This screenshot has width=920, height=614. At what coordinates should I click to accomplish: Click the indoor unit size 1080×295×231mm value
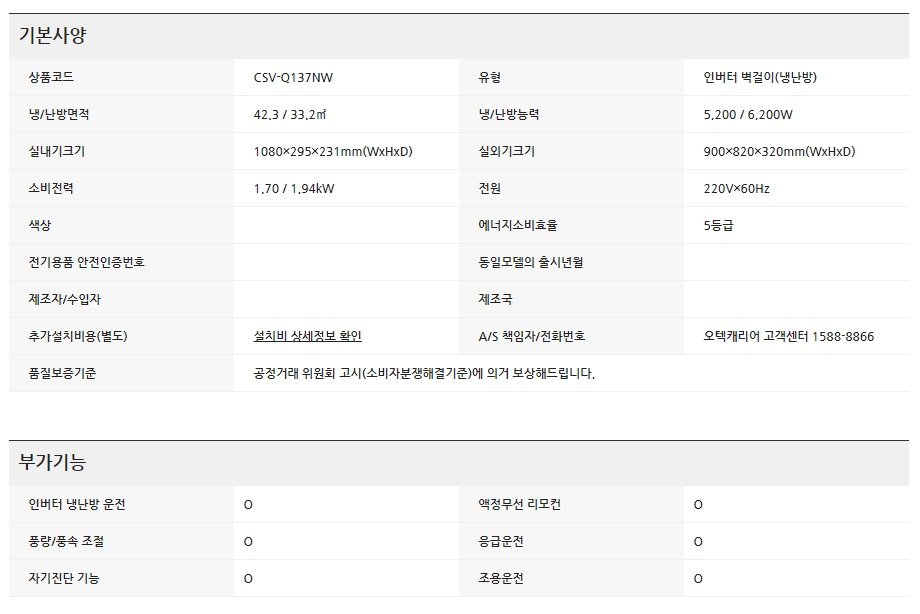[333, 152]
